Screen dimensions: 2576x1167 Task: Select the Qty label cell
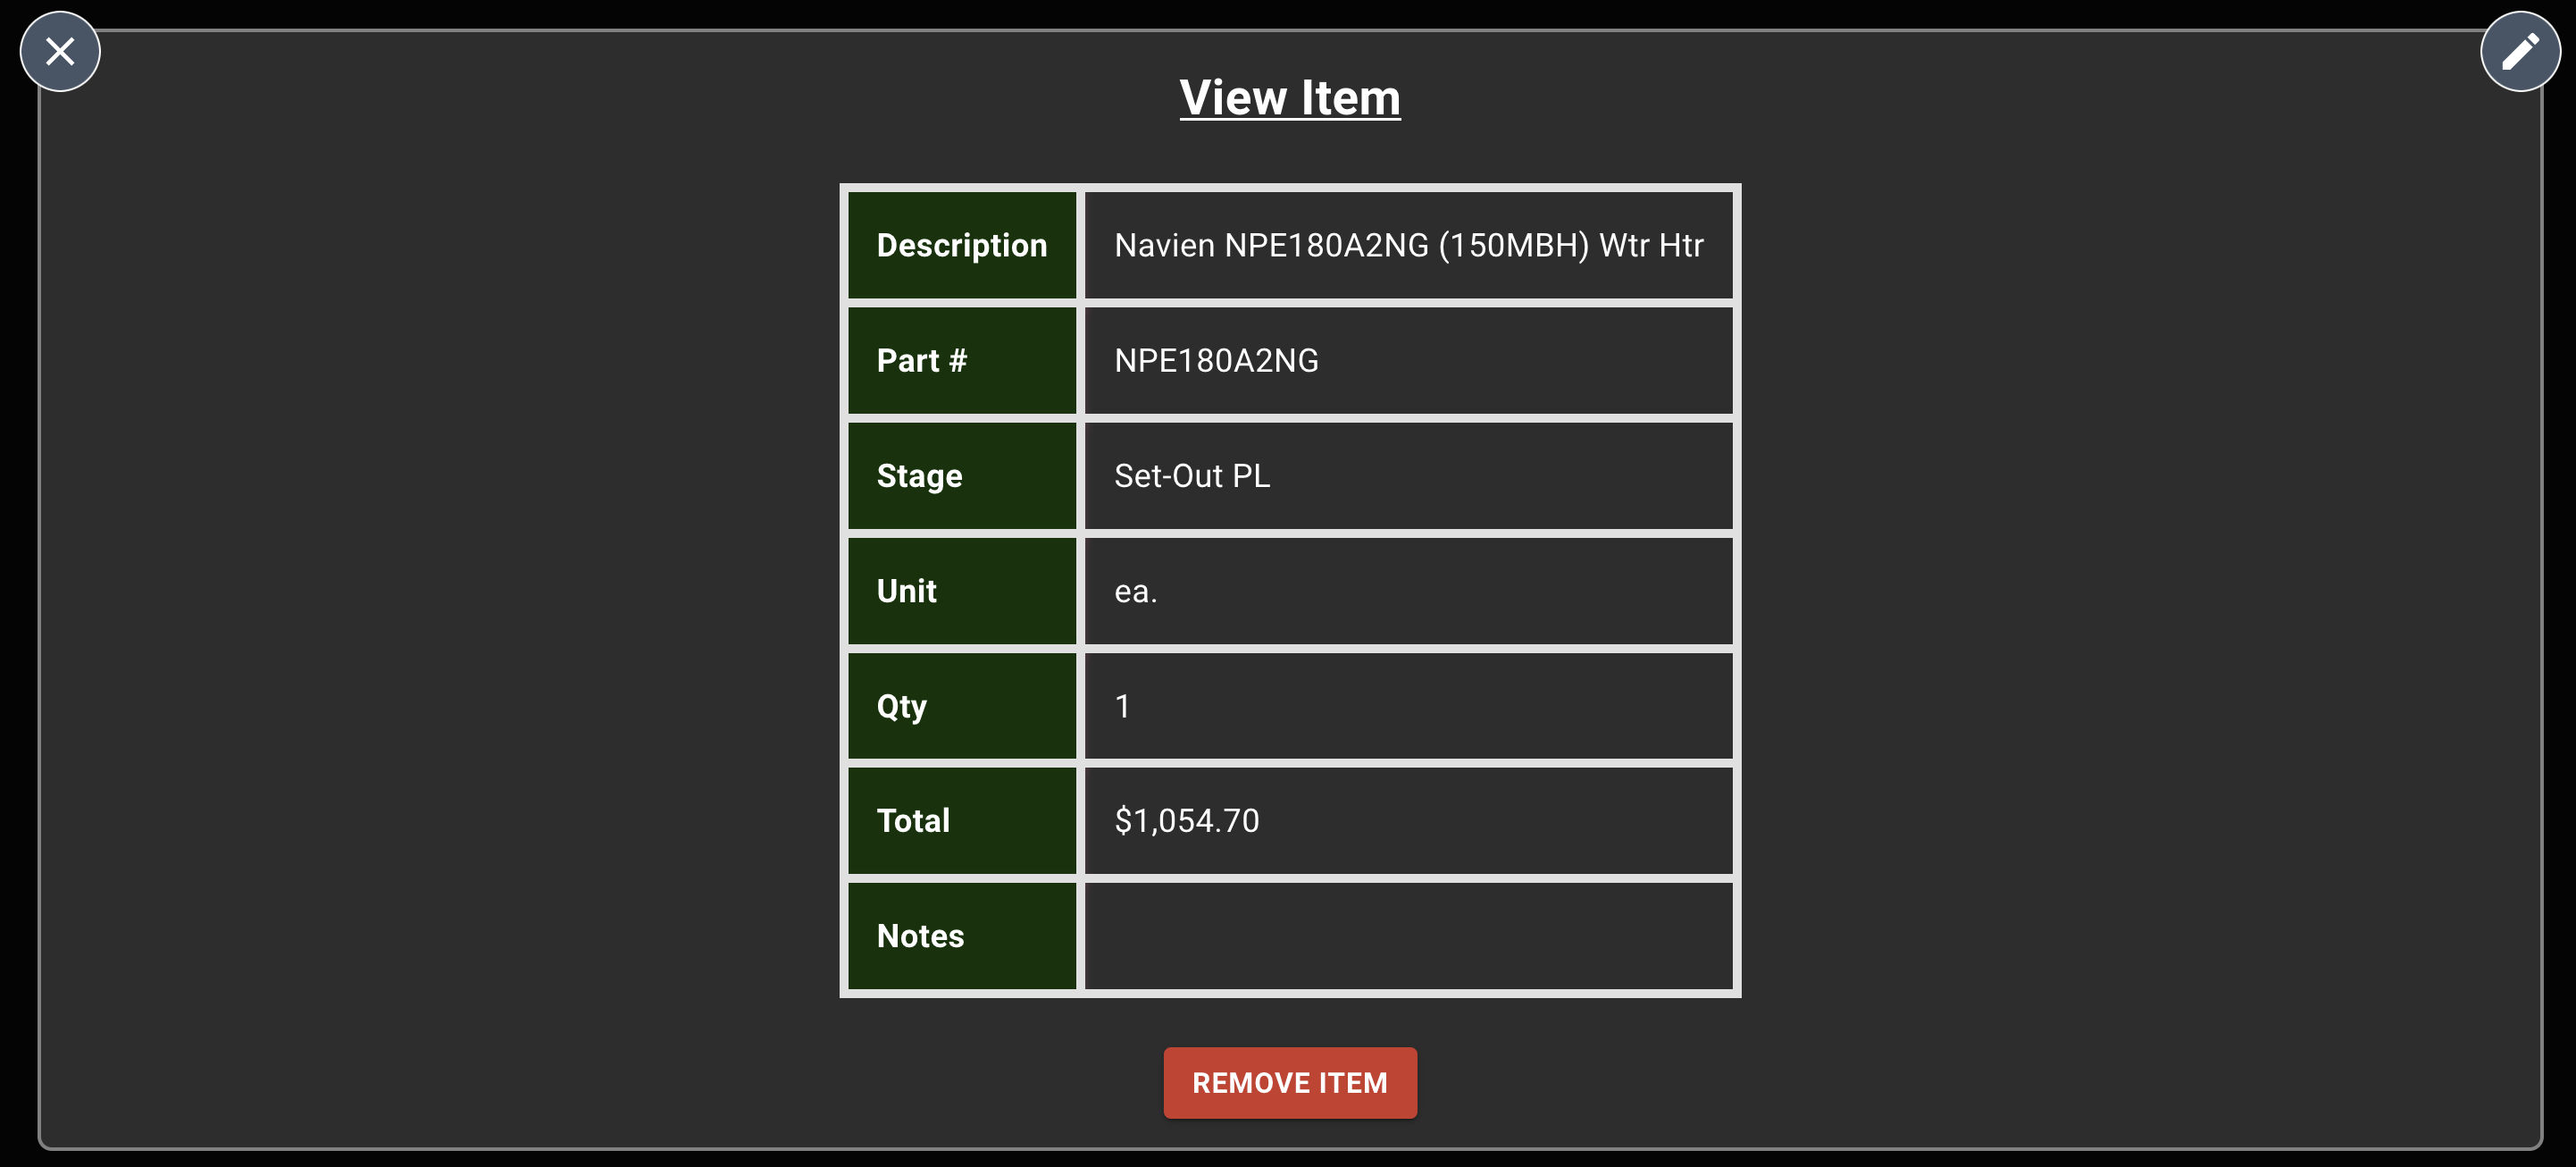(961, 705)
